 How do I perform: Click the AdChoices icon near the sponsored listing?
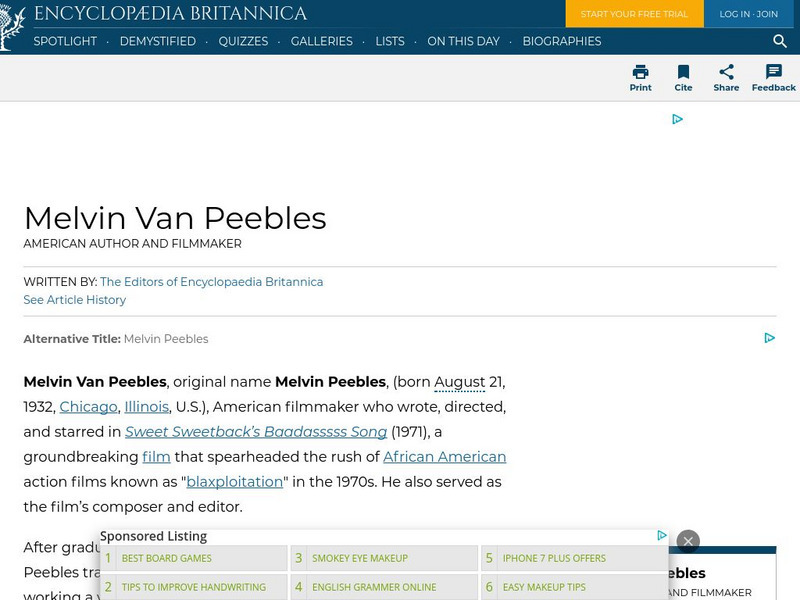[x=662, y=536]
